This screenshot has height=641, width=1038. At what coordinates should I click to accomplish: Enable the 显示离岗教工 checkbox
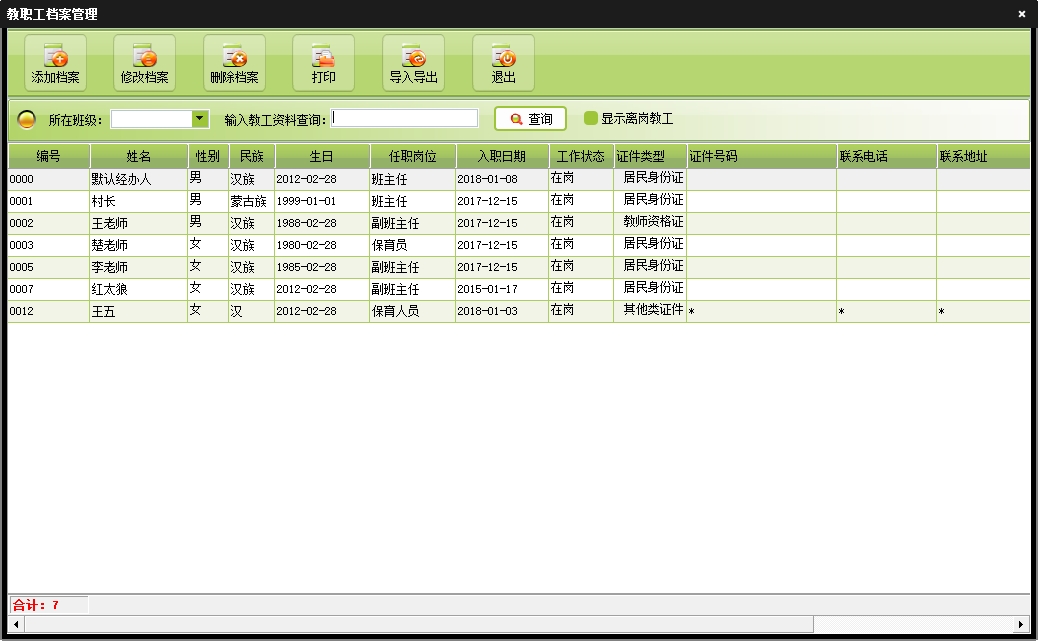coord(591,119)
